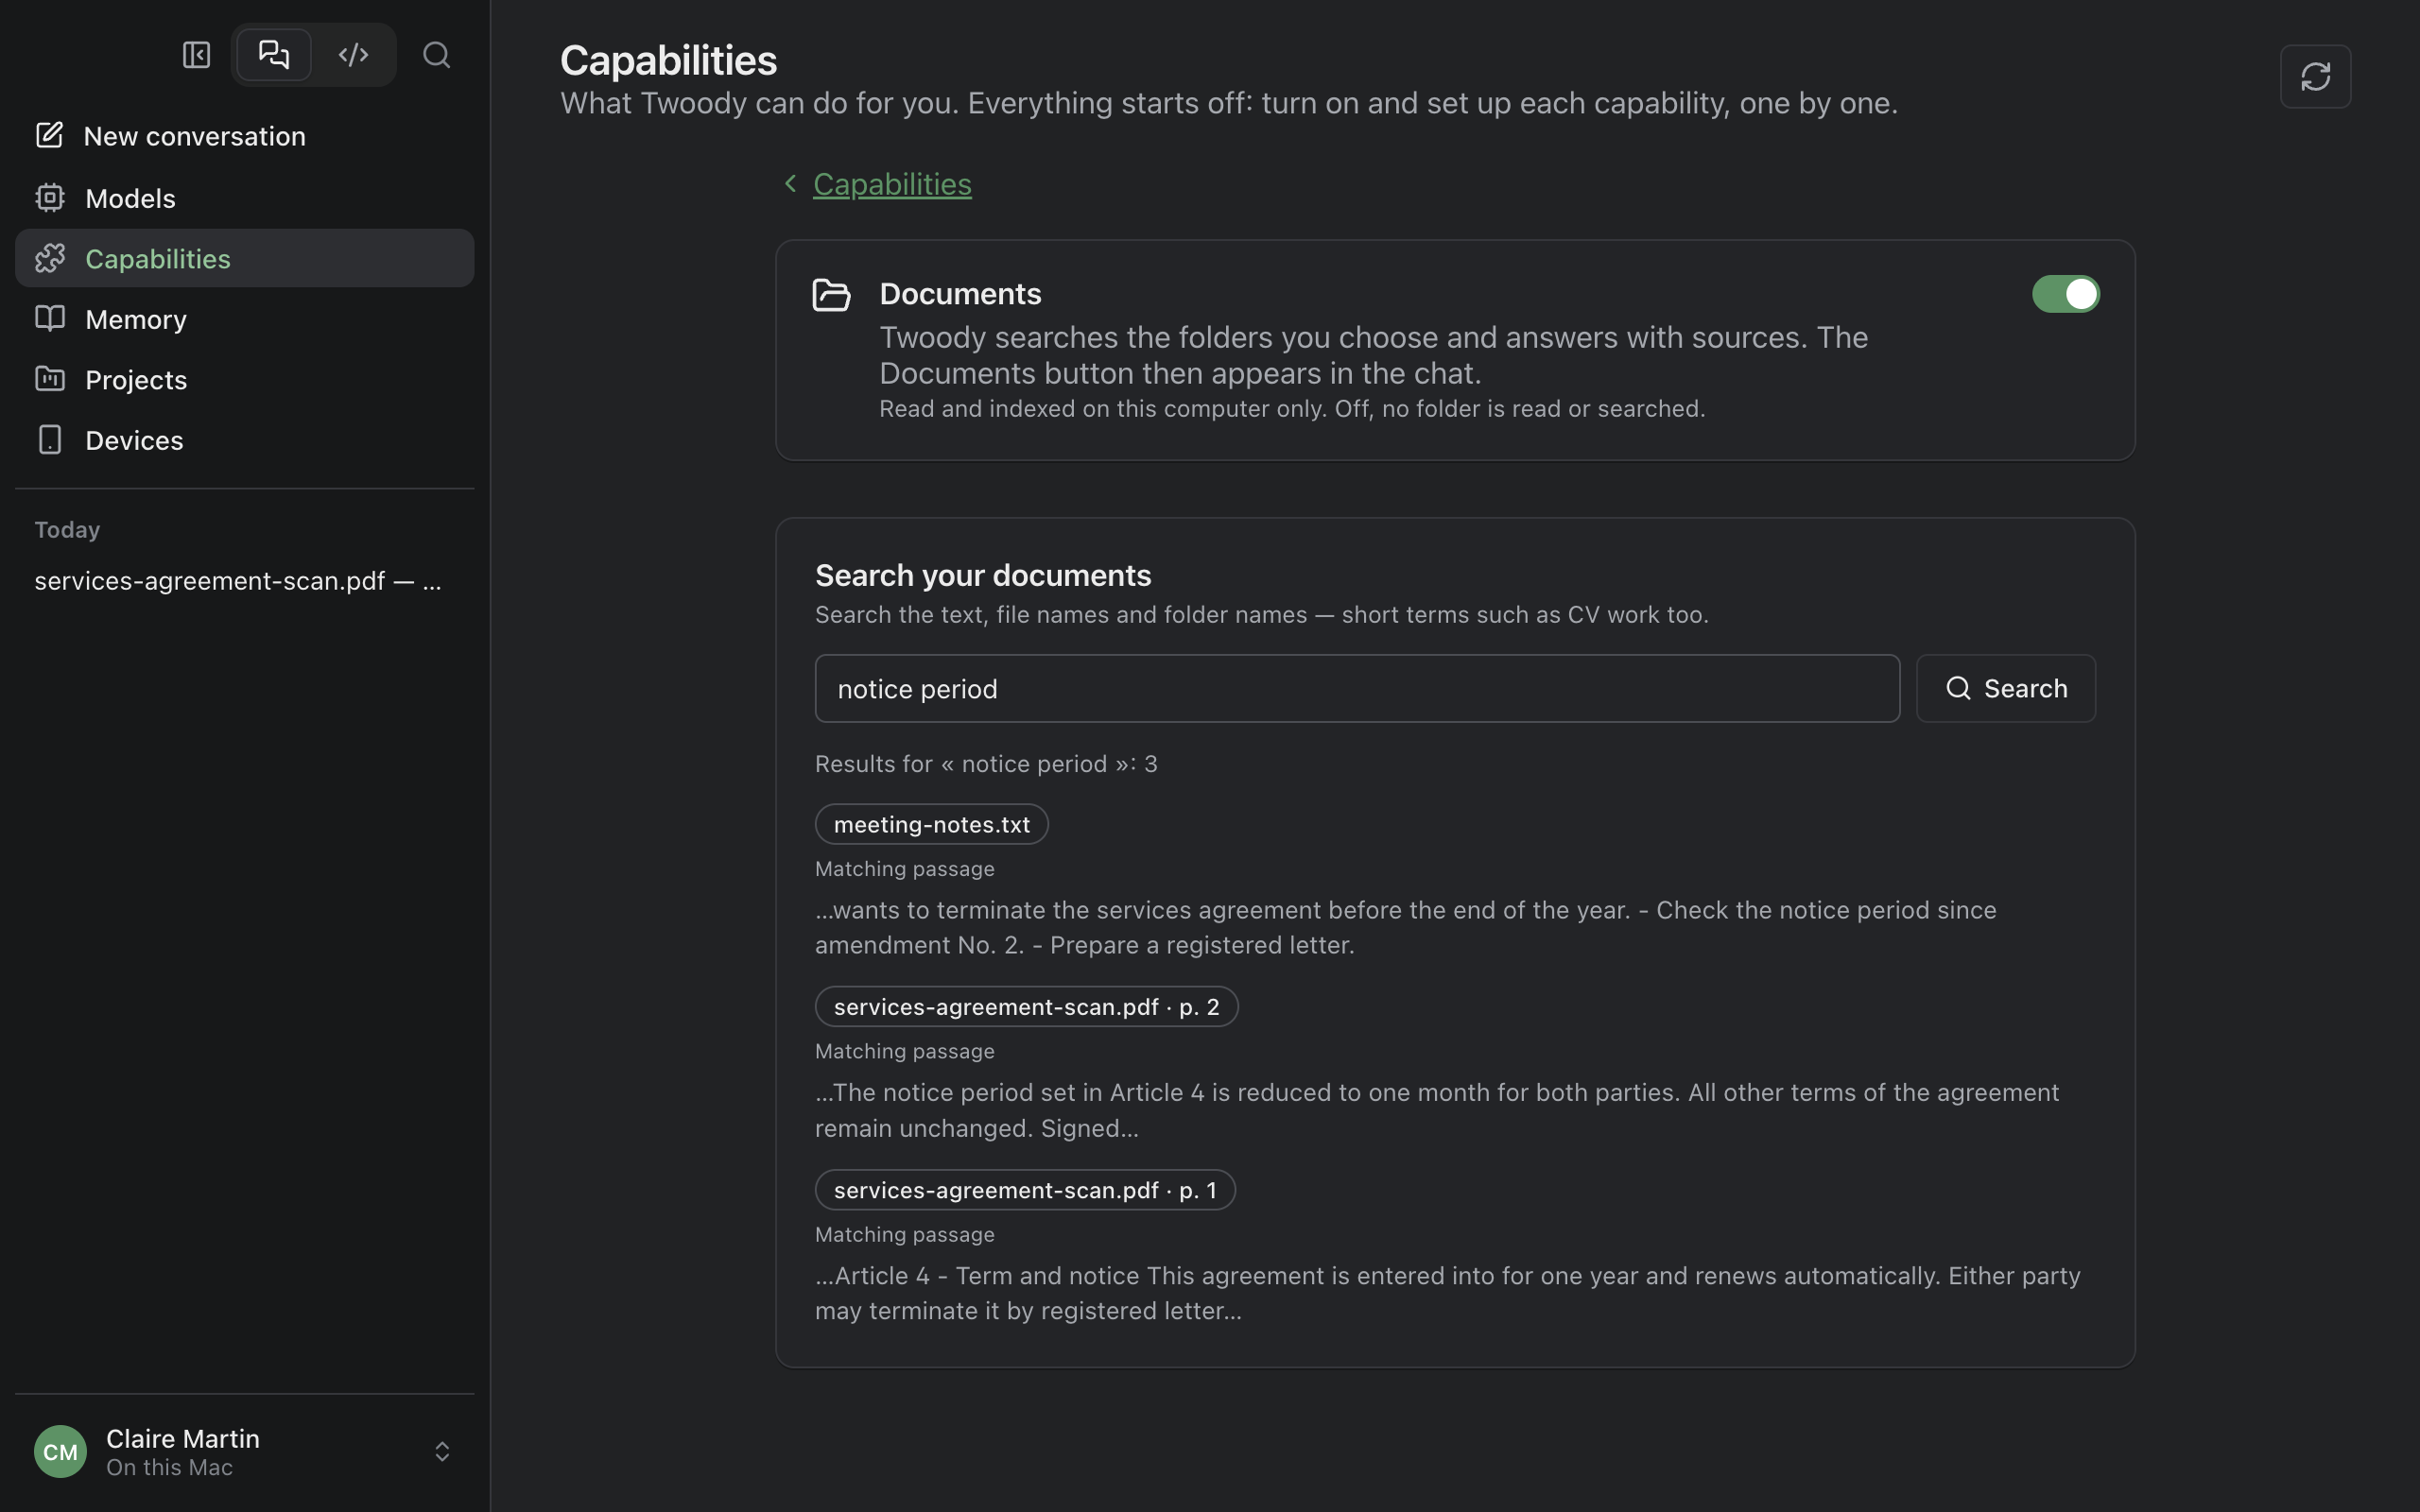
Task: Click the Memory book icon
Action: [x=49, y=318]
